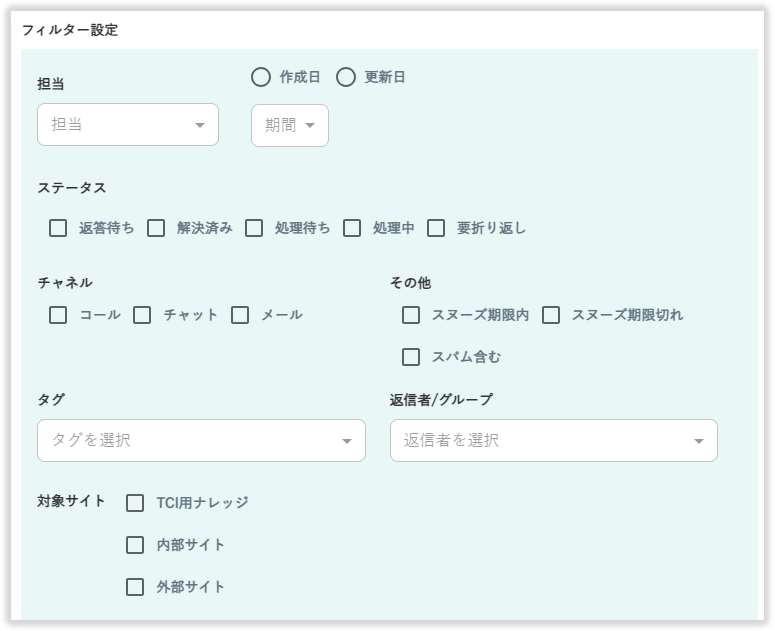Toggle the 処理中 checkbox
The image size is (775, 631).
[x=352, y=228]
